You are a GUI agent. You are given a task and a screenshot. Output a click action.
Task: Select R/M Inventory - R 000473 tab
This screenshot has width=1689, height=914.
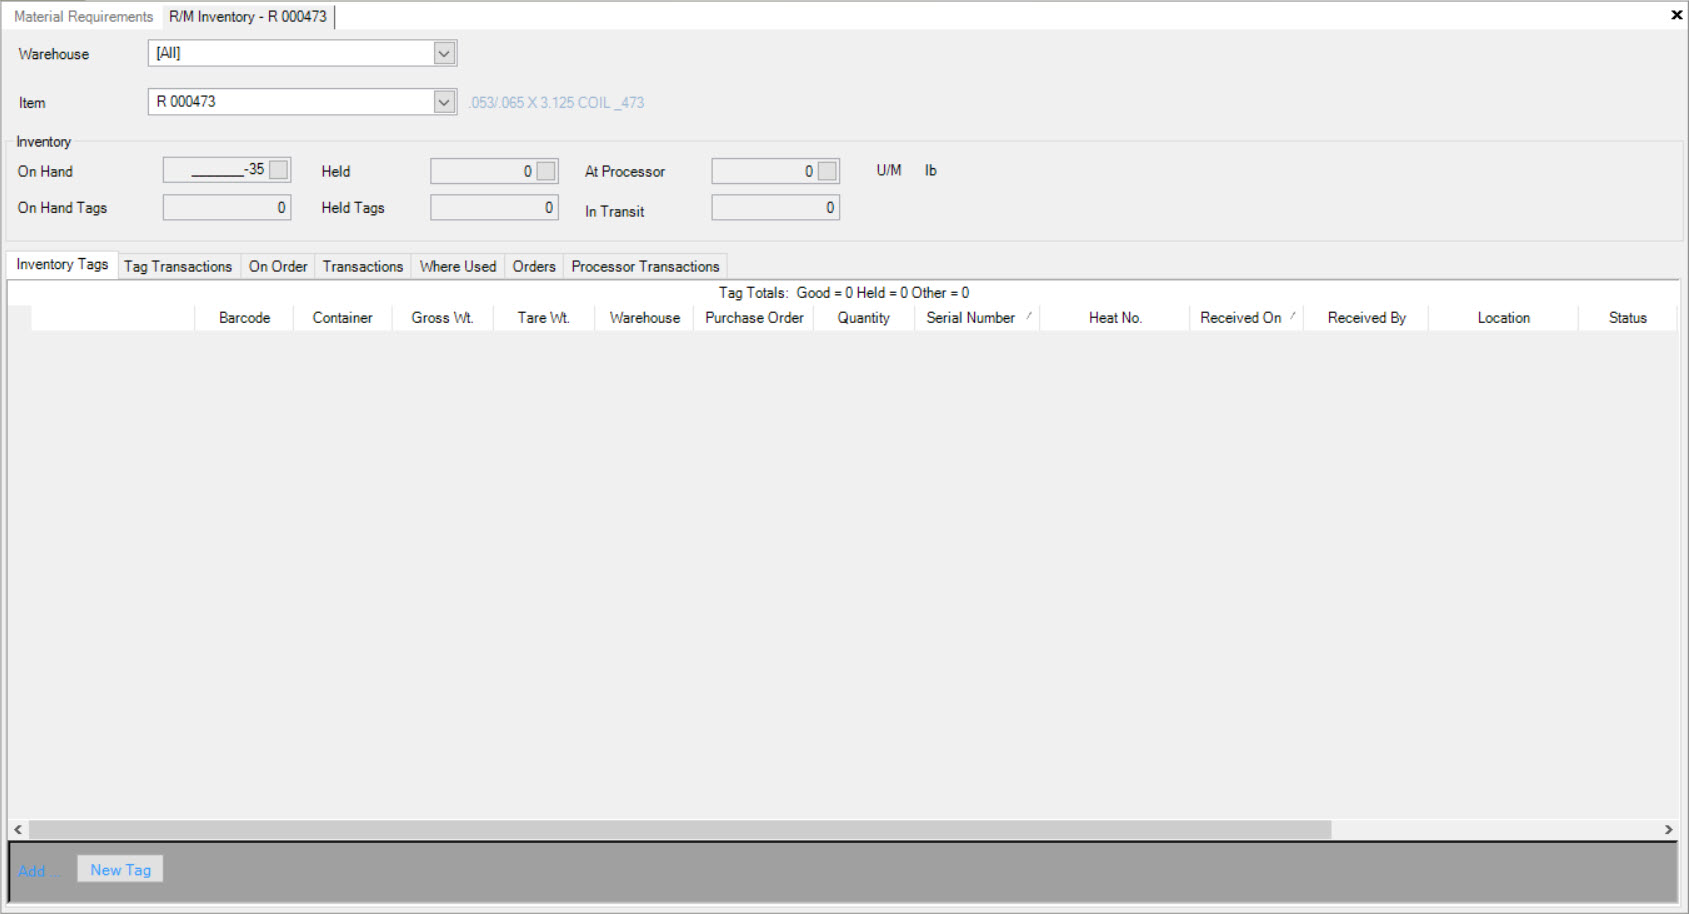[x=248, y=16]
